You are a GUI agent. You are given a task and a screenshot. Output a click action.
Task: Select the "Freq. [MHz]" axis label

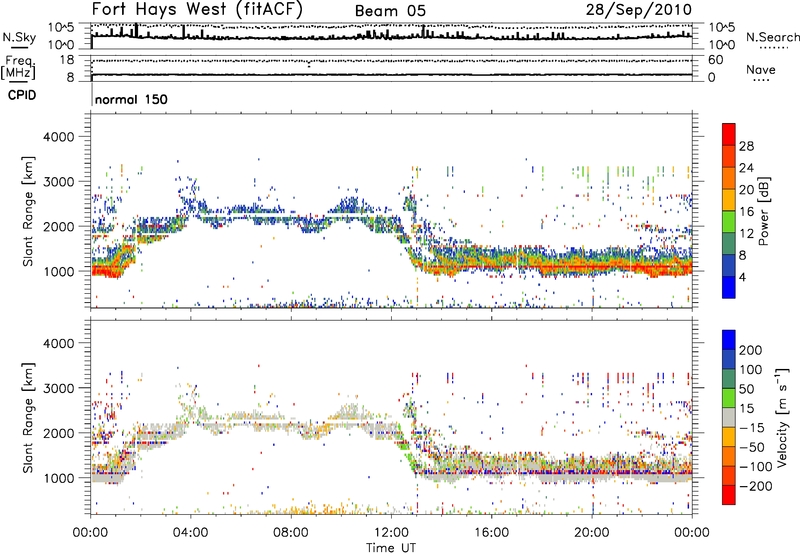(x=18, y=67)
